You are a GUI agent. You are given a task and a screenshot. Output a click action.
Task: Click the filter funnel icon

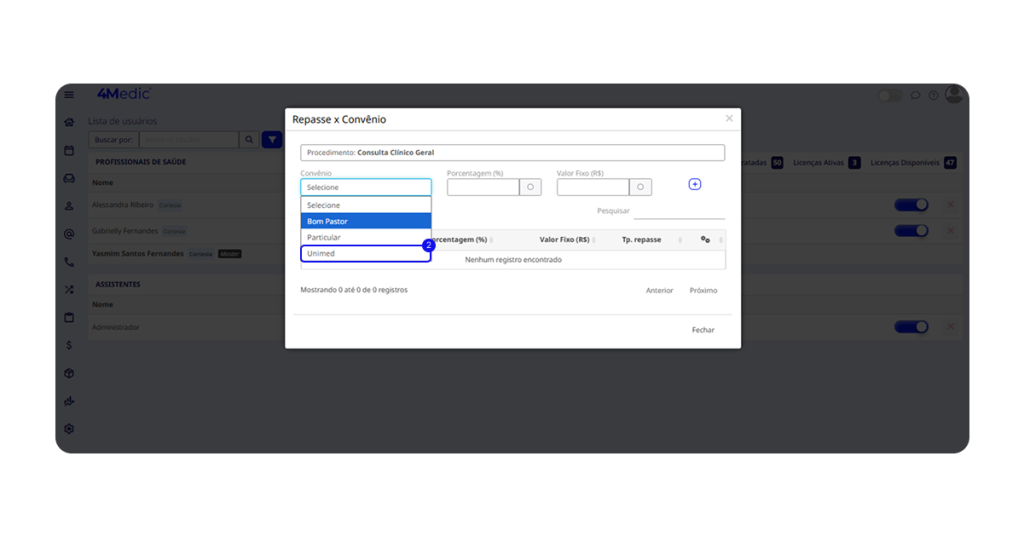pyautogui.click(x=272, y=140)
